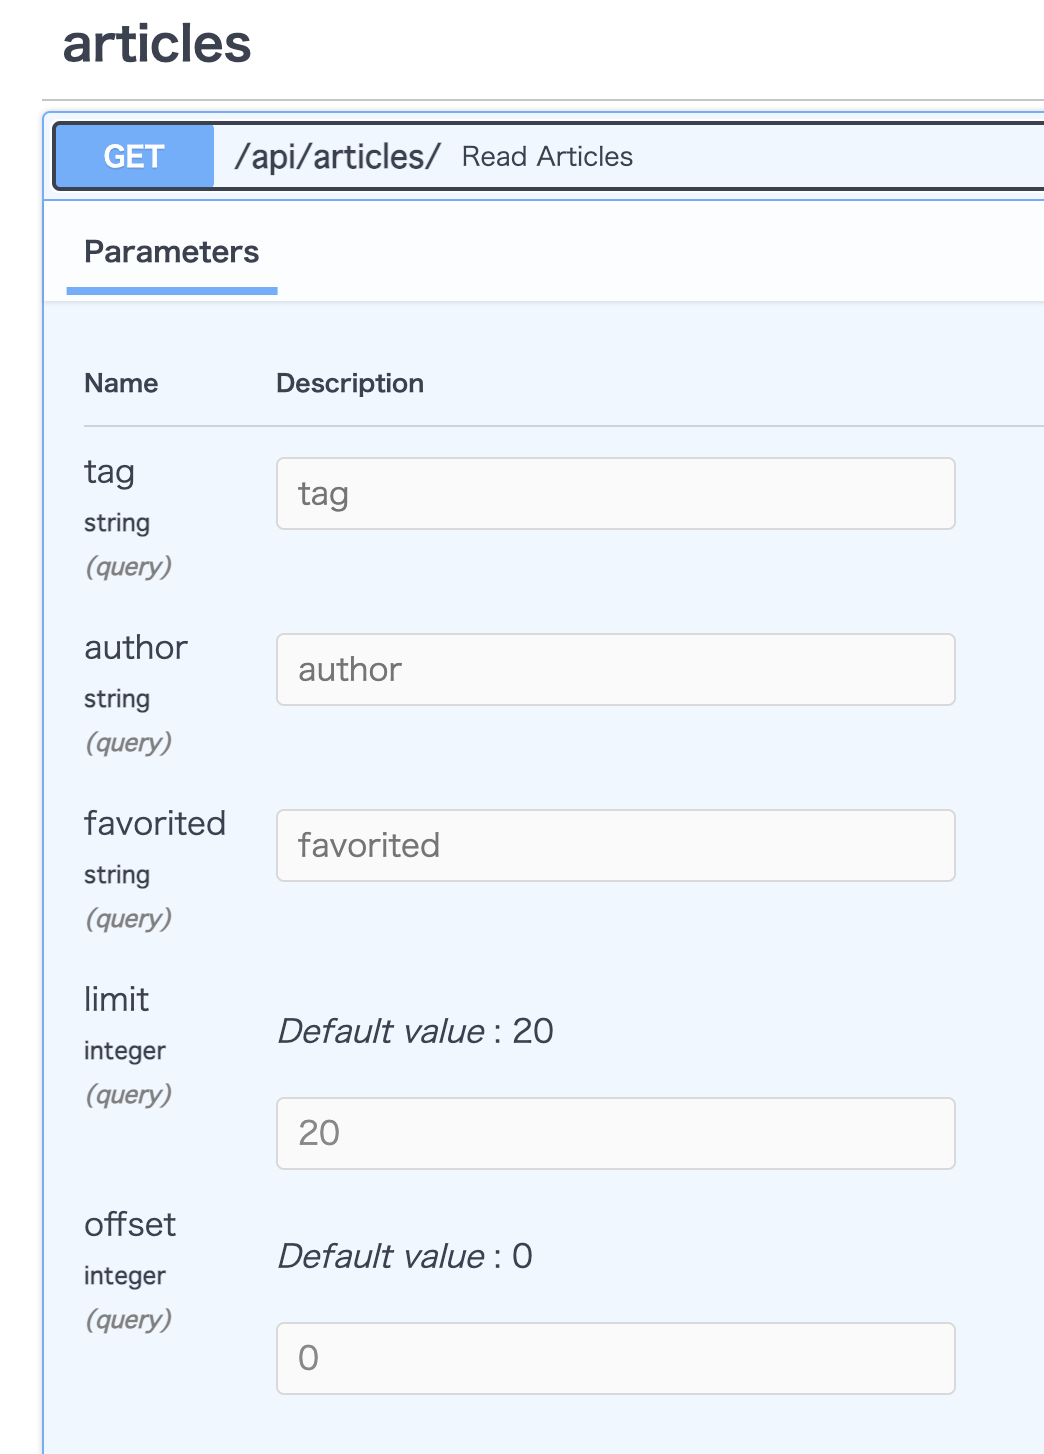This screenshot has width=1044, height=1454.
Task: Click the offset field showing 0
Action: 615,1358
